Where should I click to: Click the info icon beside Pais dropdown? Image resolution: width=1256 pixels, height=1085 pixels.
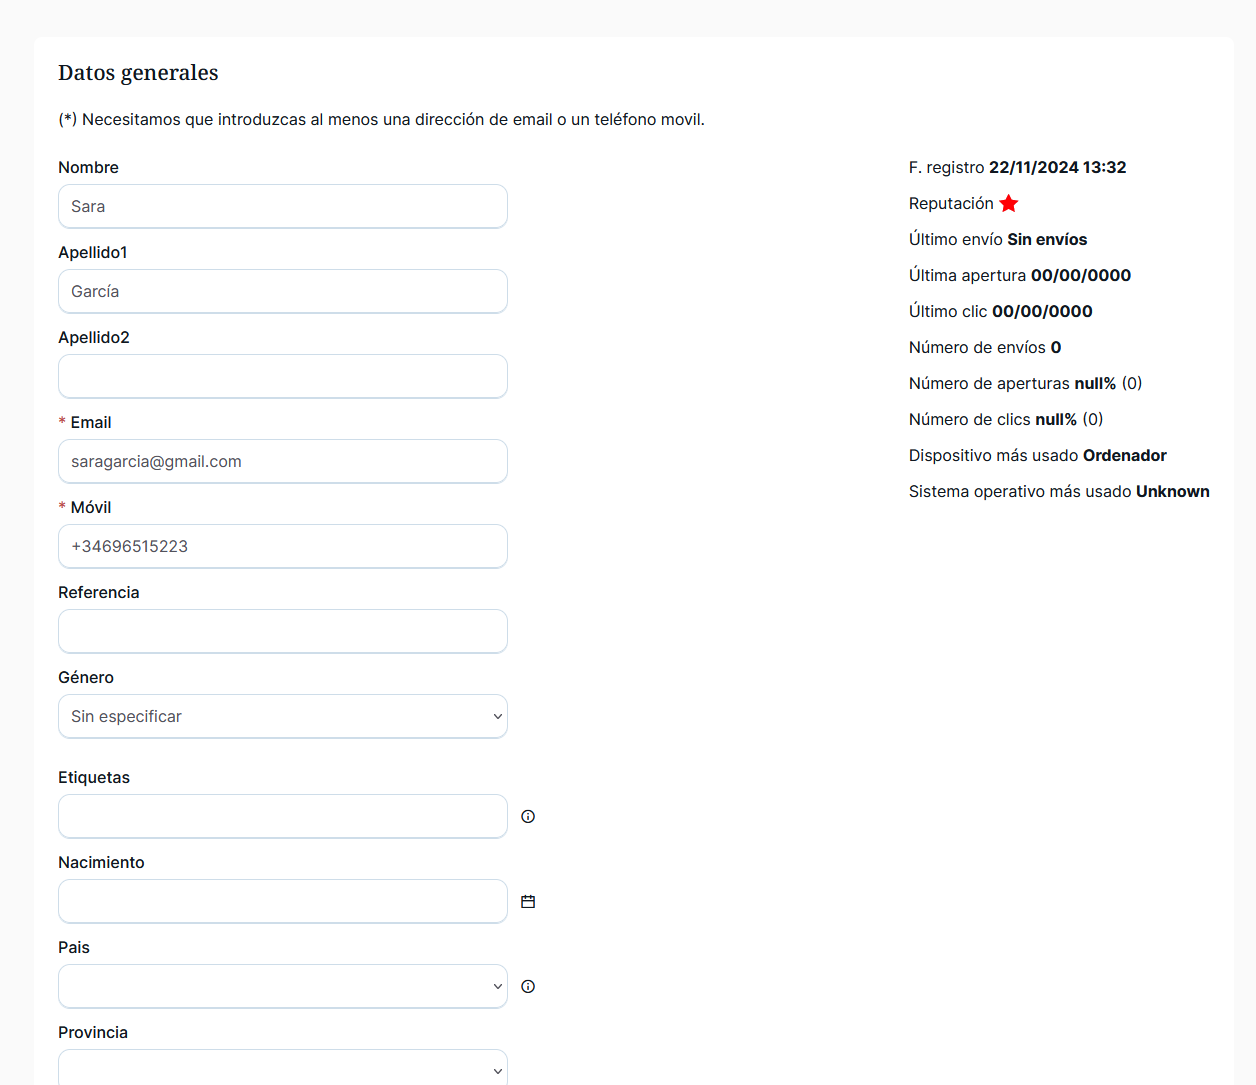tap(528, 987)
